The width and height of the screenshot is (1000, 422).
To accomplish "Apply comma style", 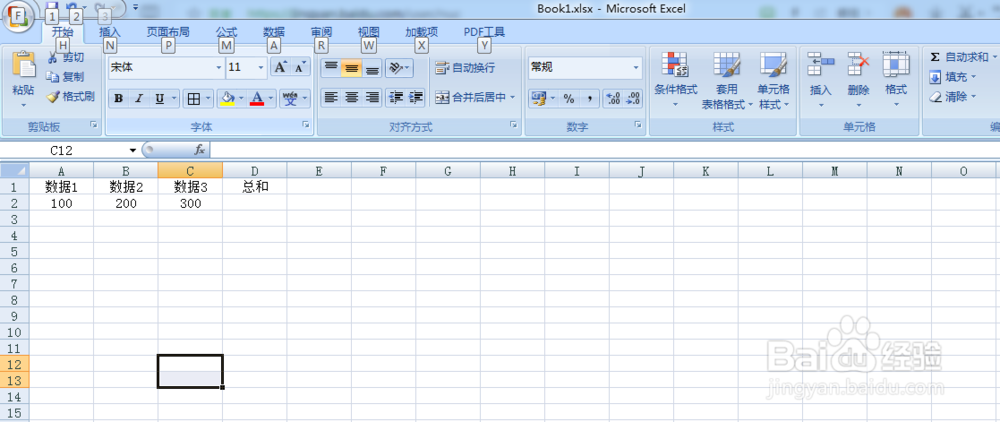I will 589,98.
